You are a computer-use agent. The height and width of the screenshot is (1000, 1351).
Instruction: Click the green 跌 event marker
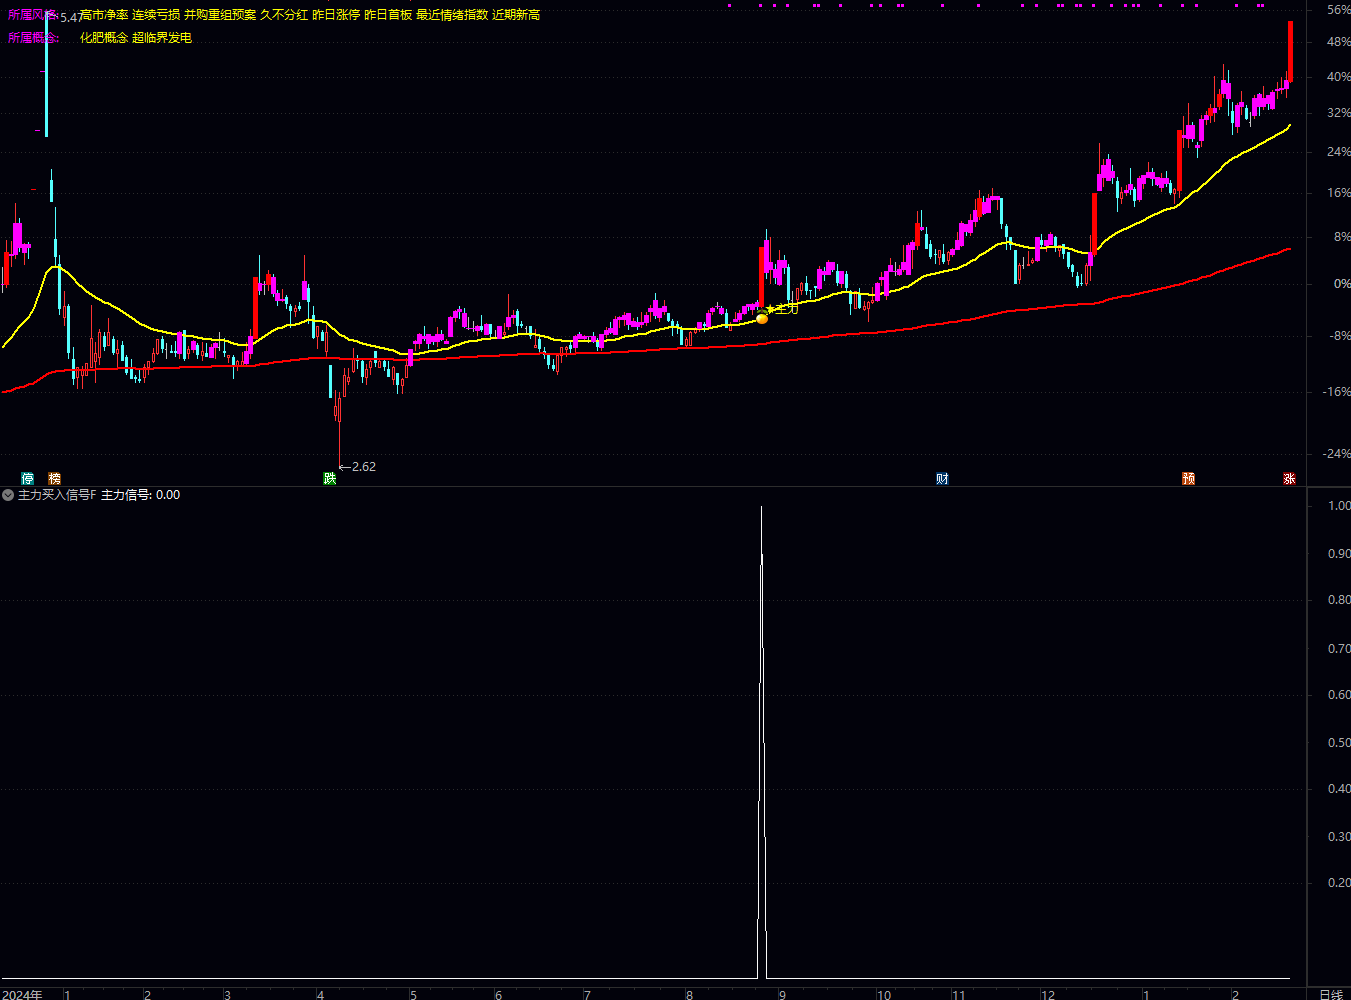point(330,479)
